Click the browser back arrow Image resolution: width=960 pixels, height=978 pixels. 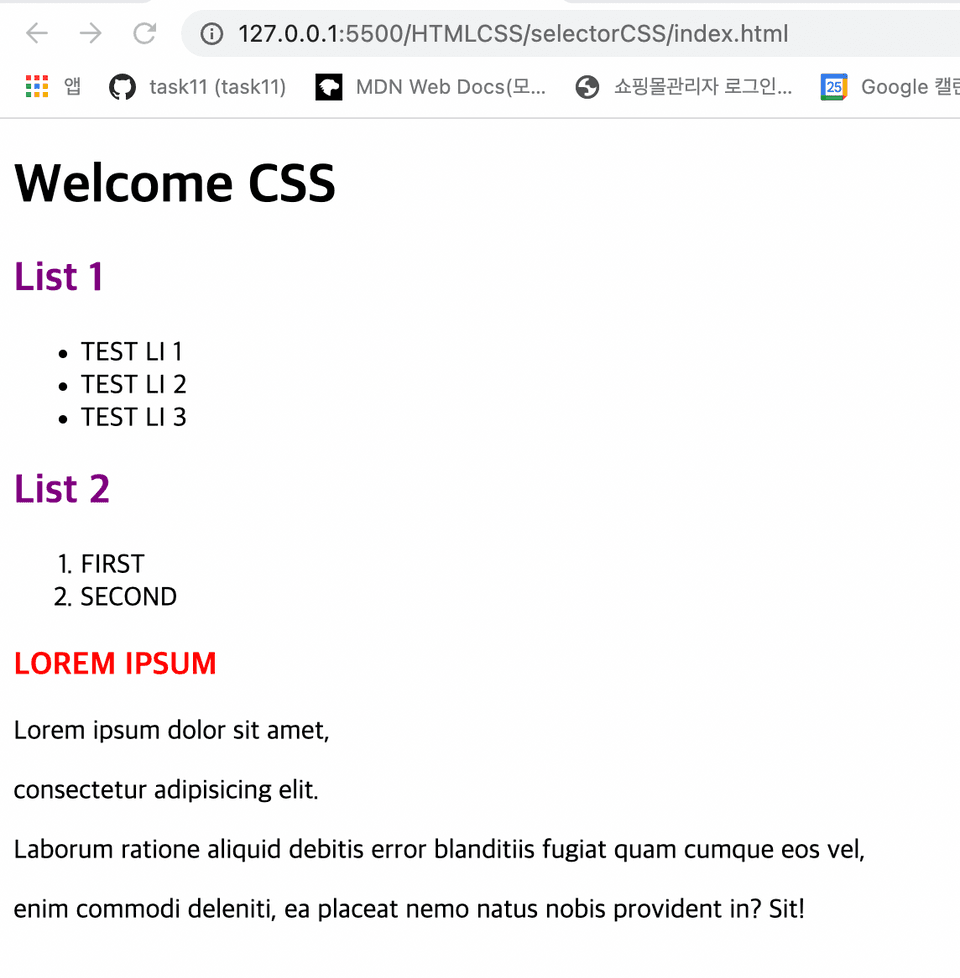pyautogui.click(x=37, y=34)
